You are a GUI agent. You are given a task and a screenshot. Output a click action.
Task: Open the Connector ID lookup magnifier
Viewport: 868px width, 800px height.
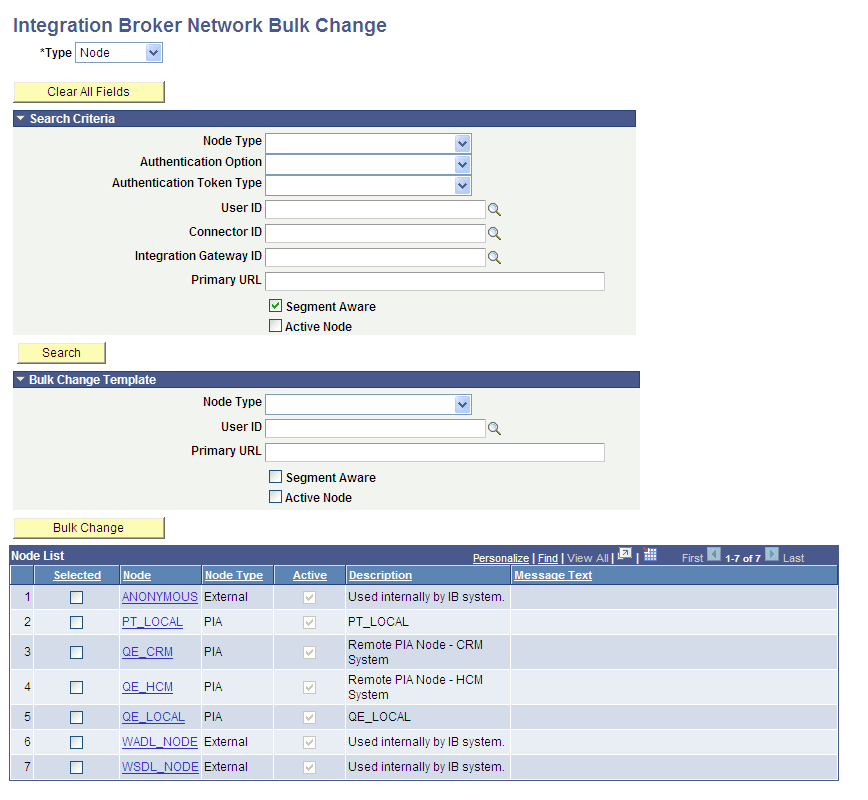point(494,233)
